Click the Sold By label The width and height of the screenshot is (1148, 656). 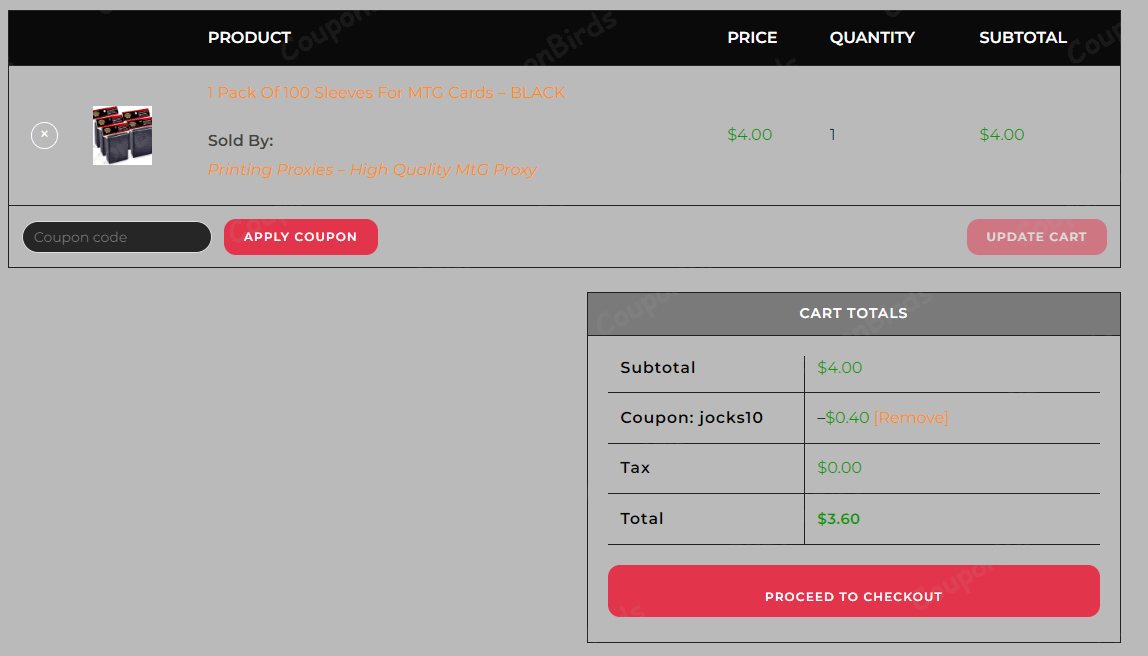click(240, 141)
